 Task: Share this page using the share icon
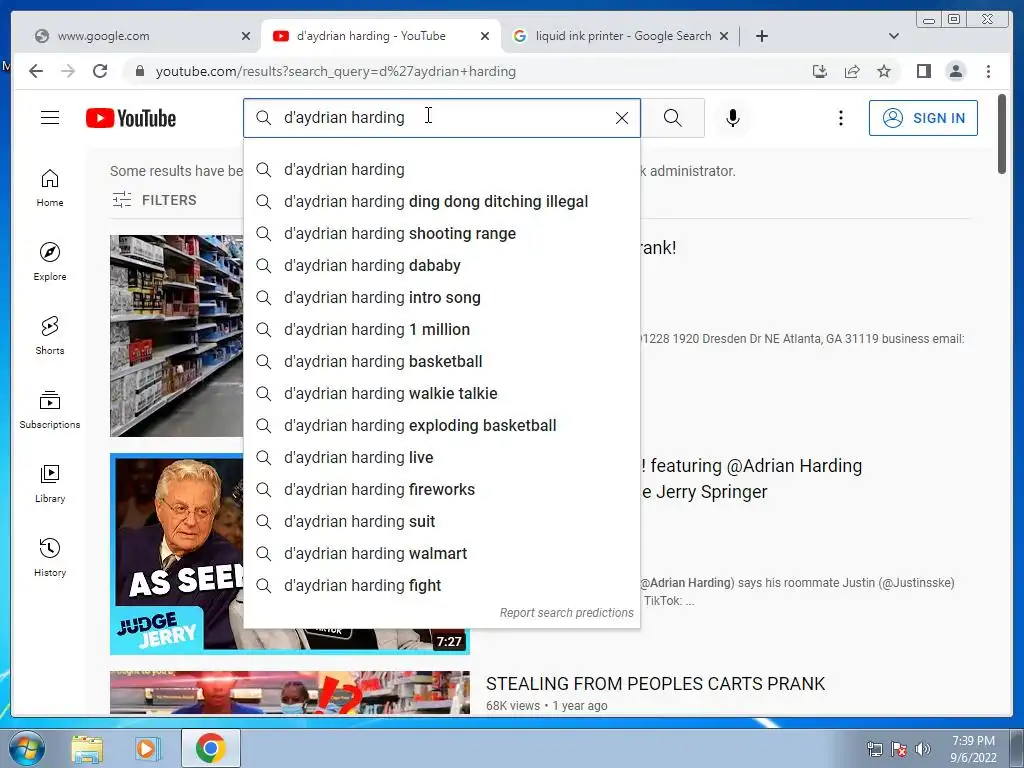(x=852, y=71)
